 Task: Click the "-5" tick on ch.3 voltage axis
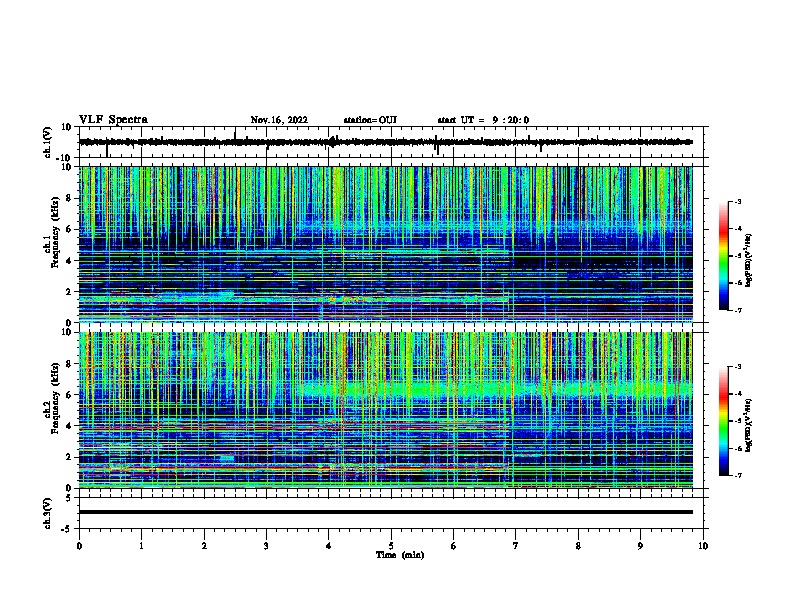click(67, 529)
